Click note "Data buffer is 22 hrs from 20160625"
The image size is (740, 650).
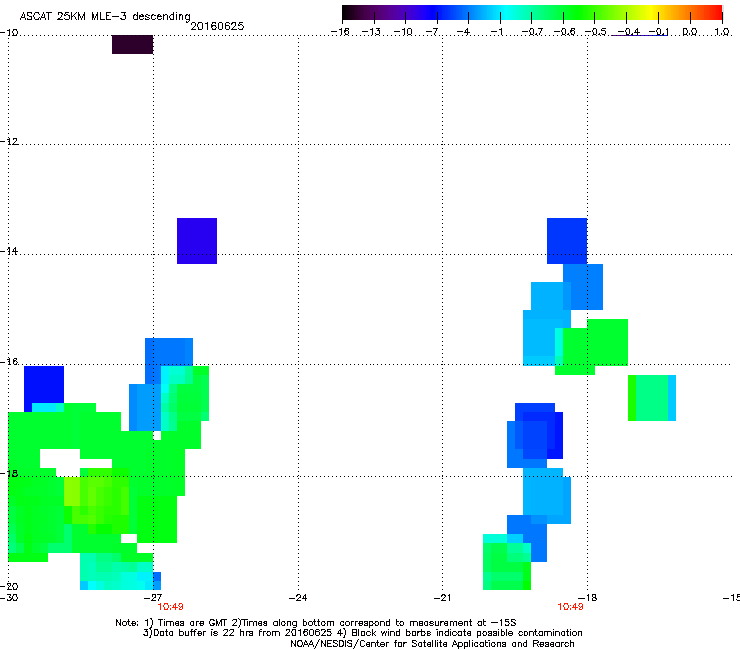tap(242, 633)
